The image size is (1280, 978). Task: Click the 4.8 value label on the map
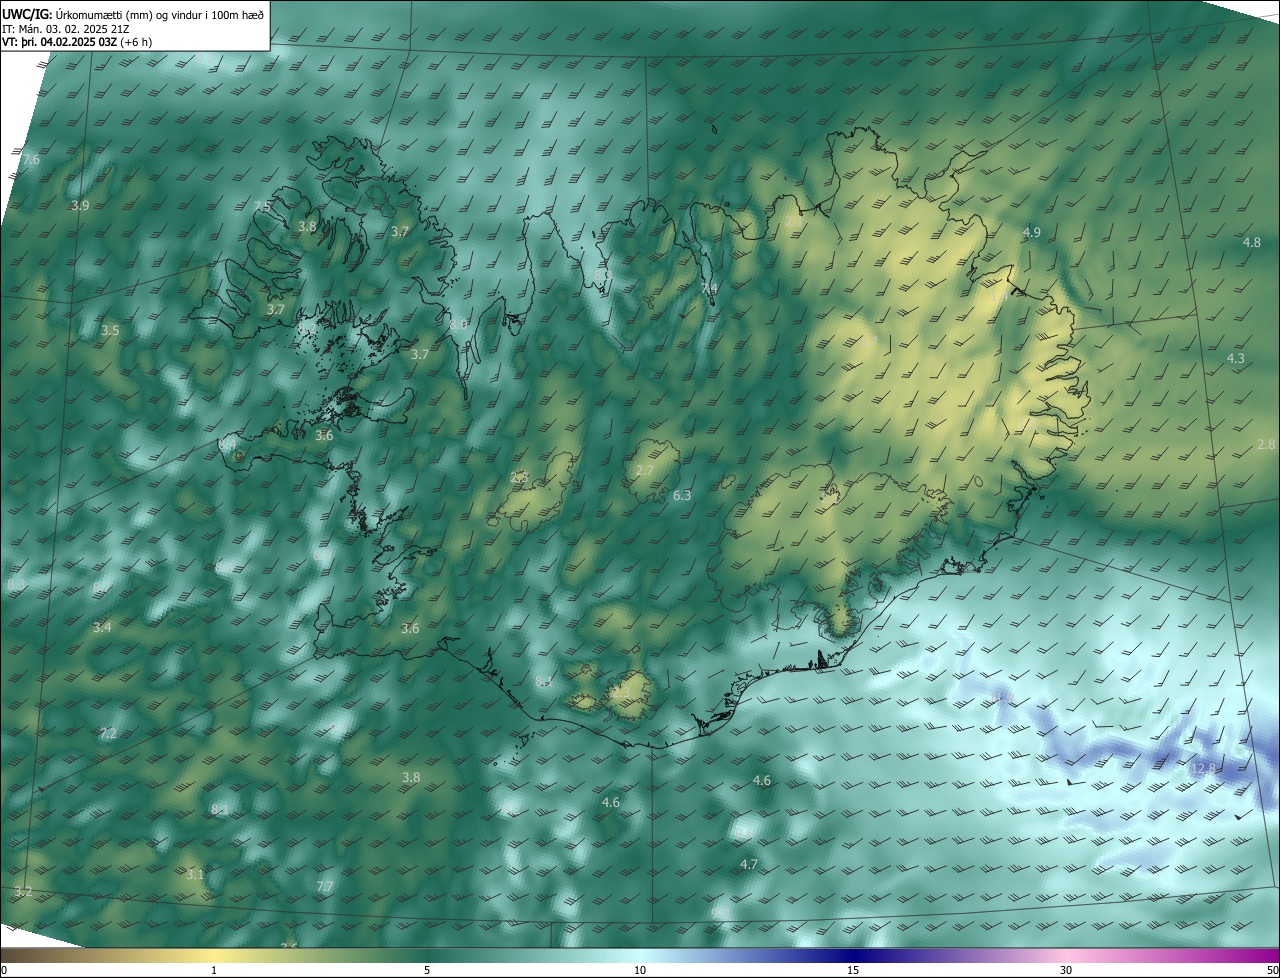tap(1252, 242)
